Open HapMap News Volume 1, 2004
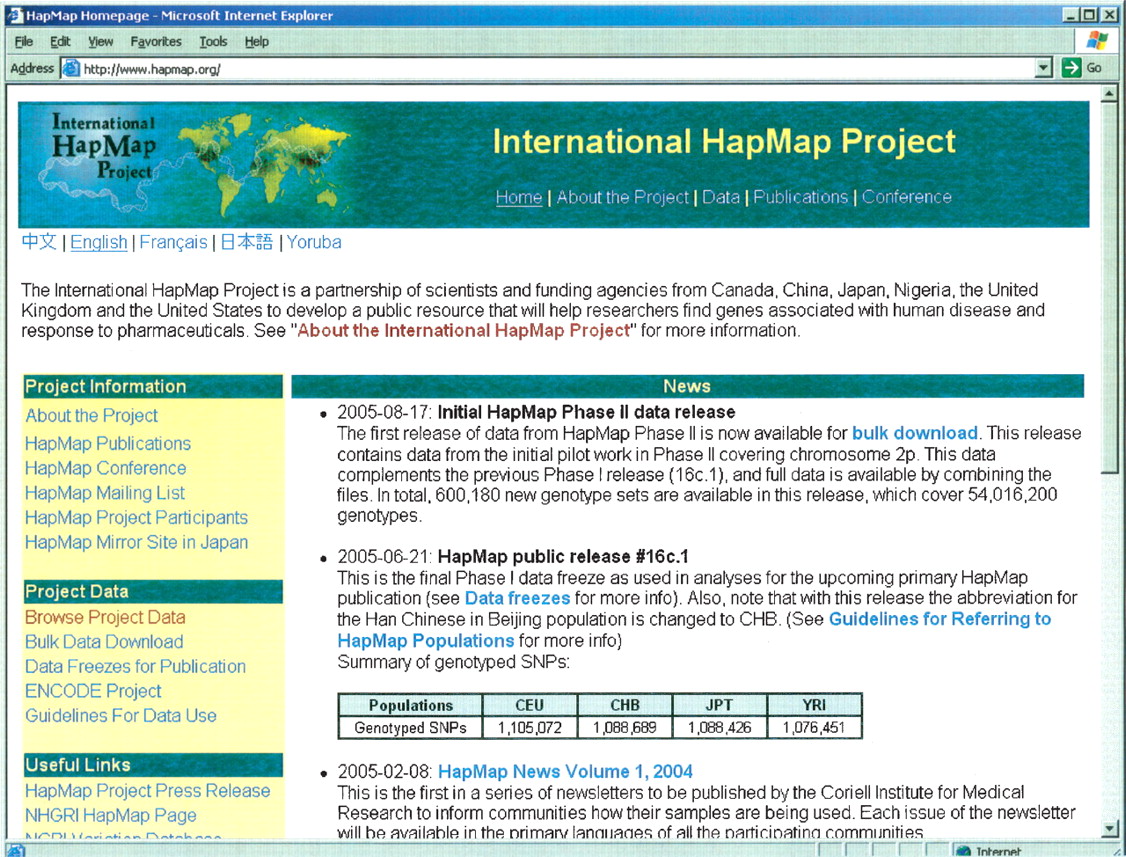The image size is (1126, 857). (x=565, y=771)
